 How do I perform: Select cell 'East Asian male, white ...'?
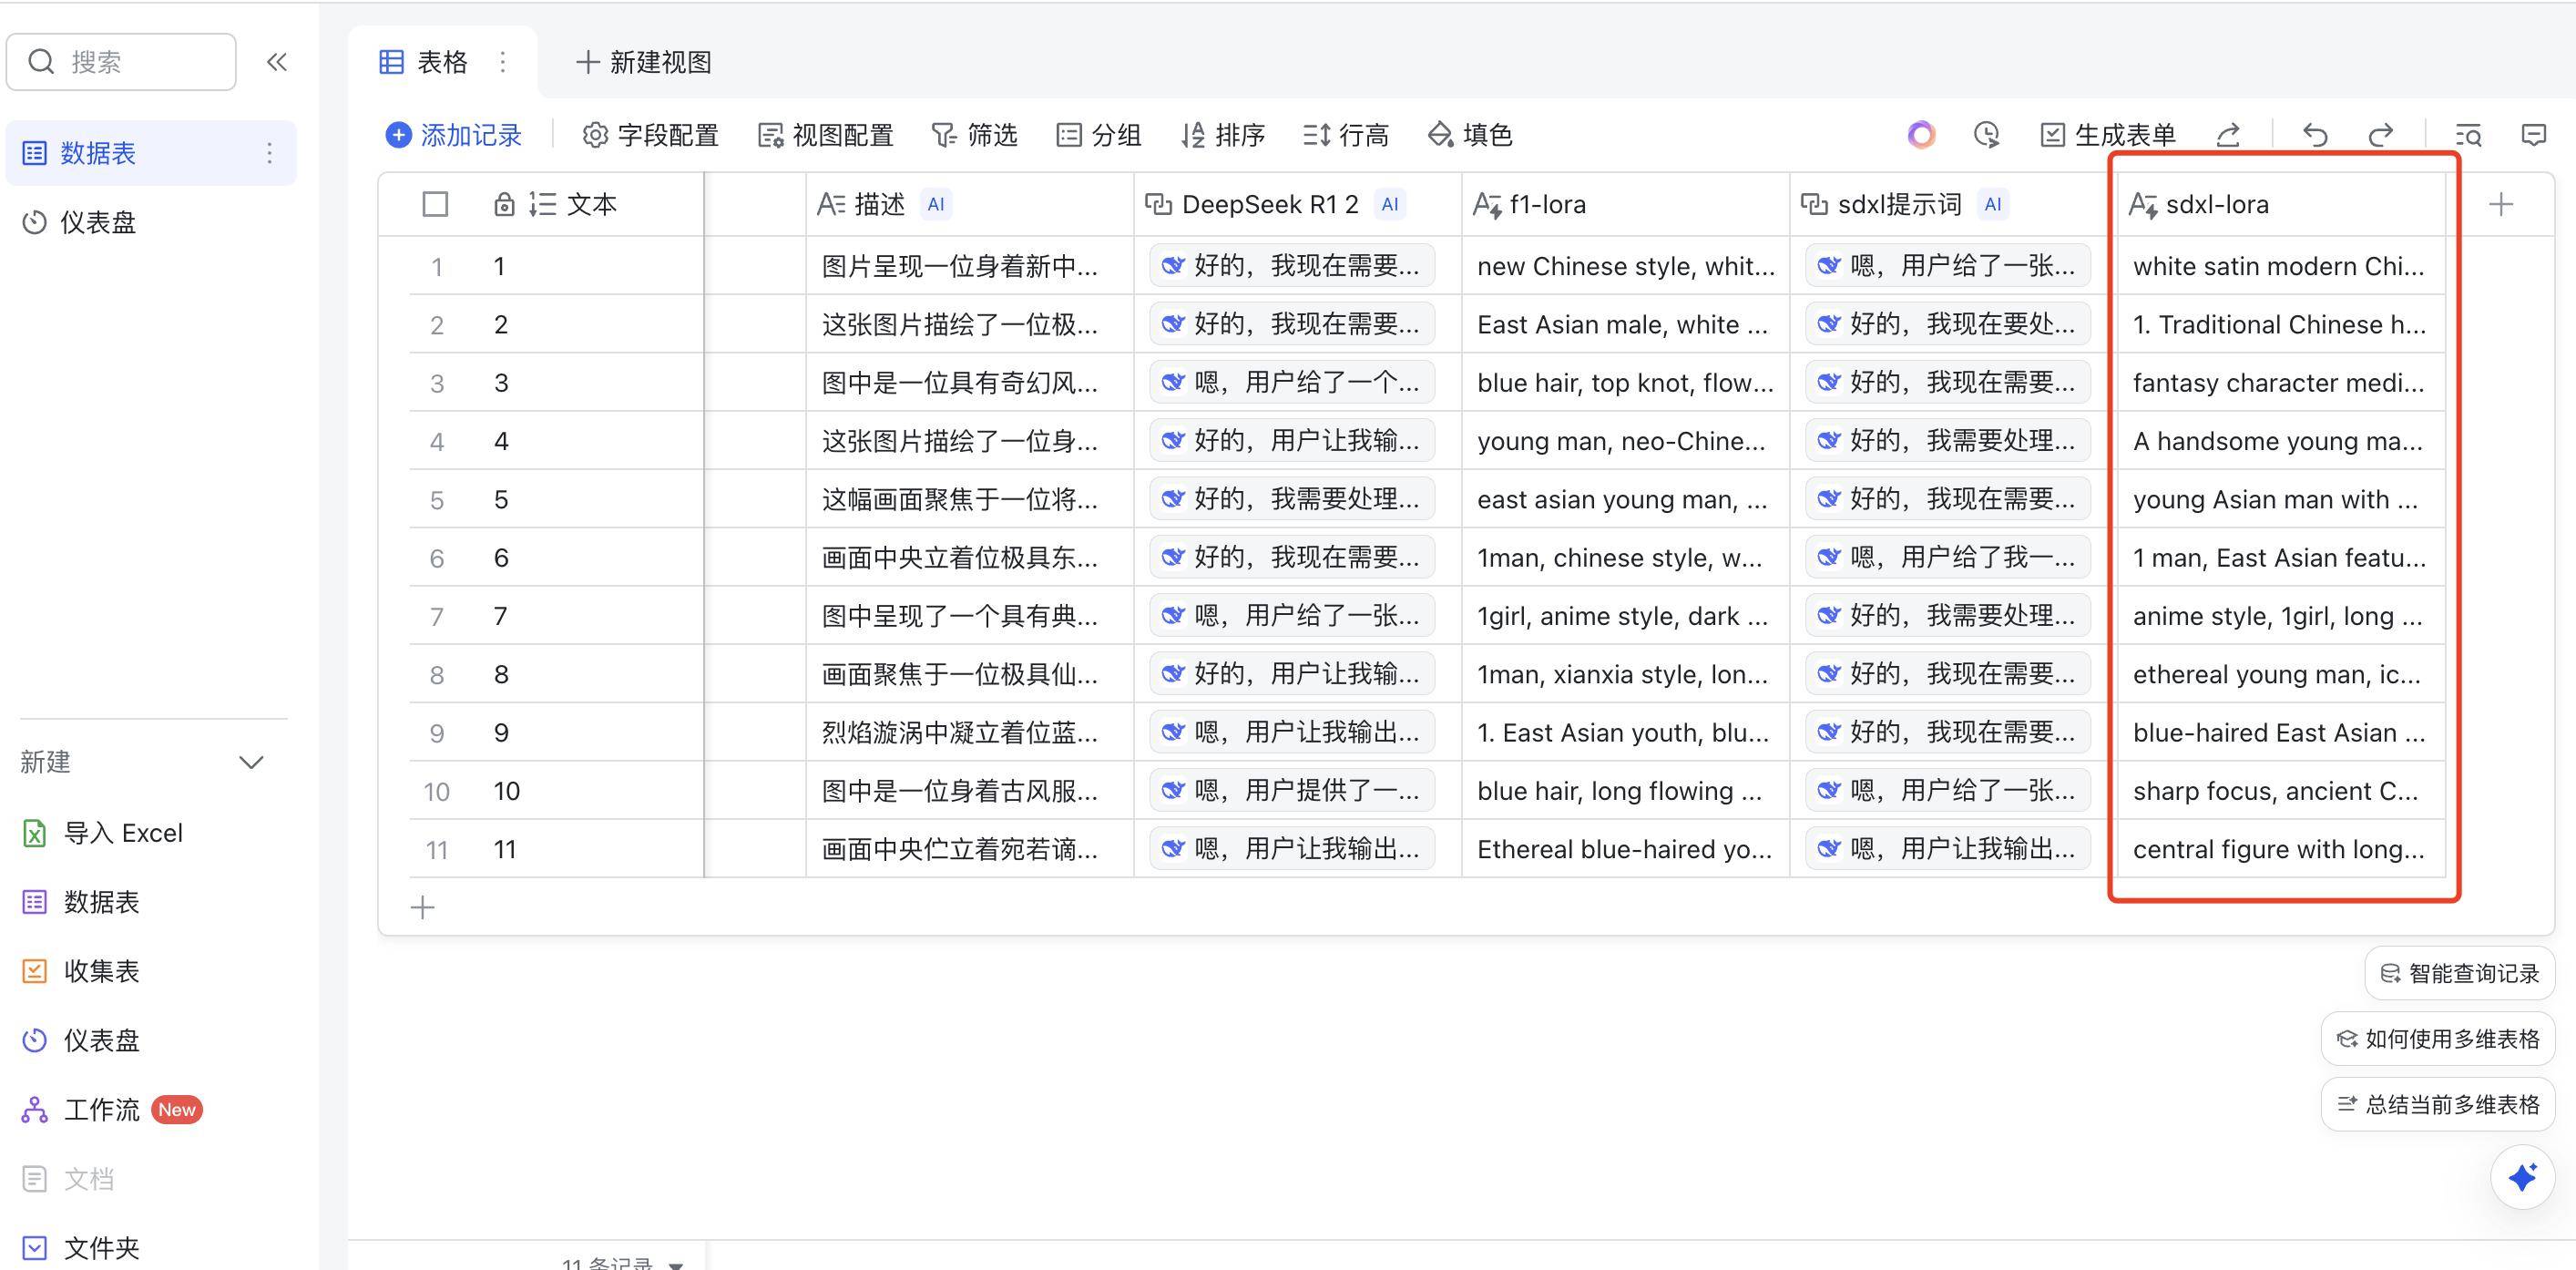1625,324
